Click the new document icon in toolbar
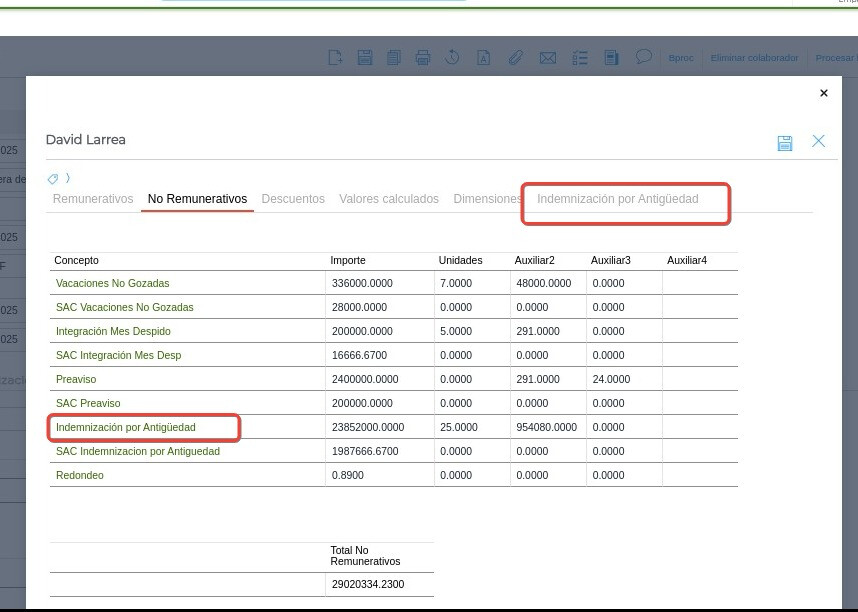858x612 pixels. coord(335,58)
